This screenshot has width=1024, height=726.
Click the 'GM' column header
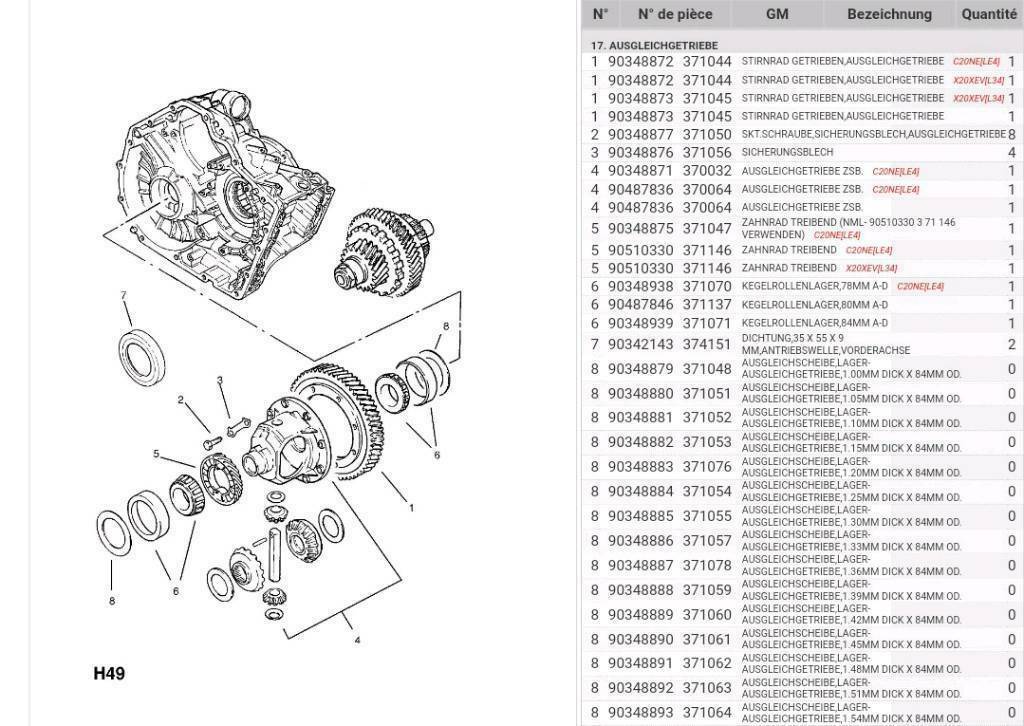tap(776, 14)
